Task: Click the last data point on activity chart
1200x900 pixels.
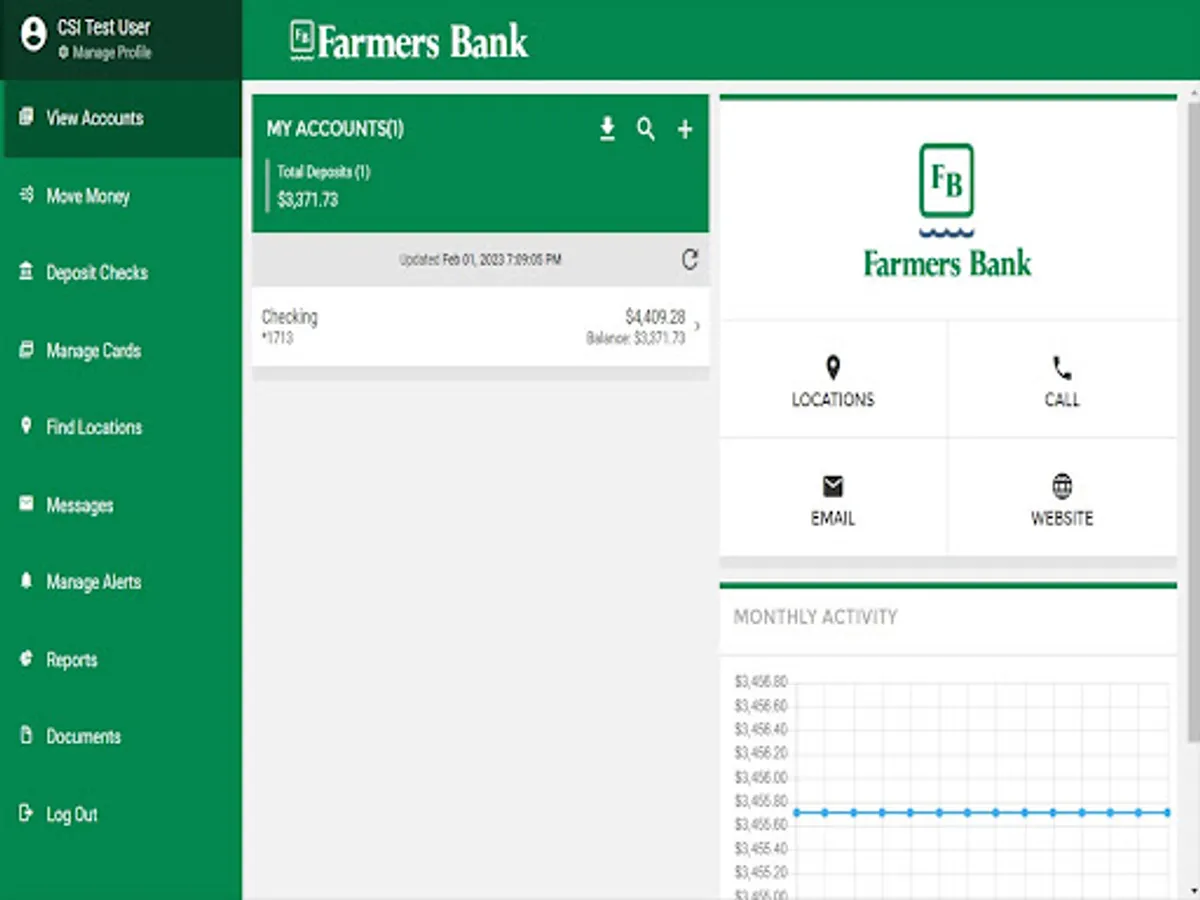Action: (x=1168, y=812)
